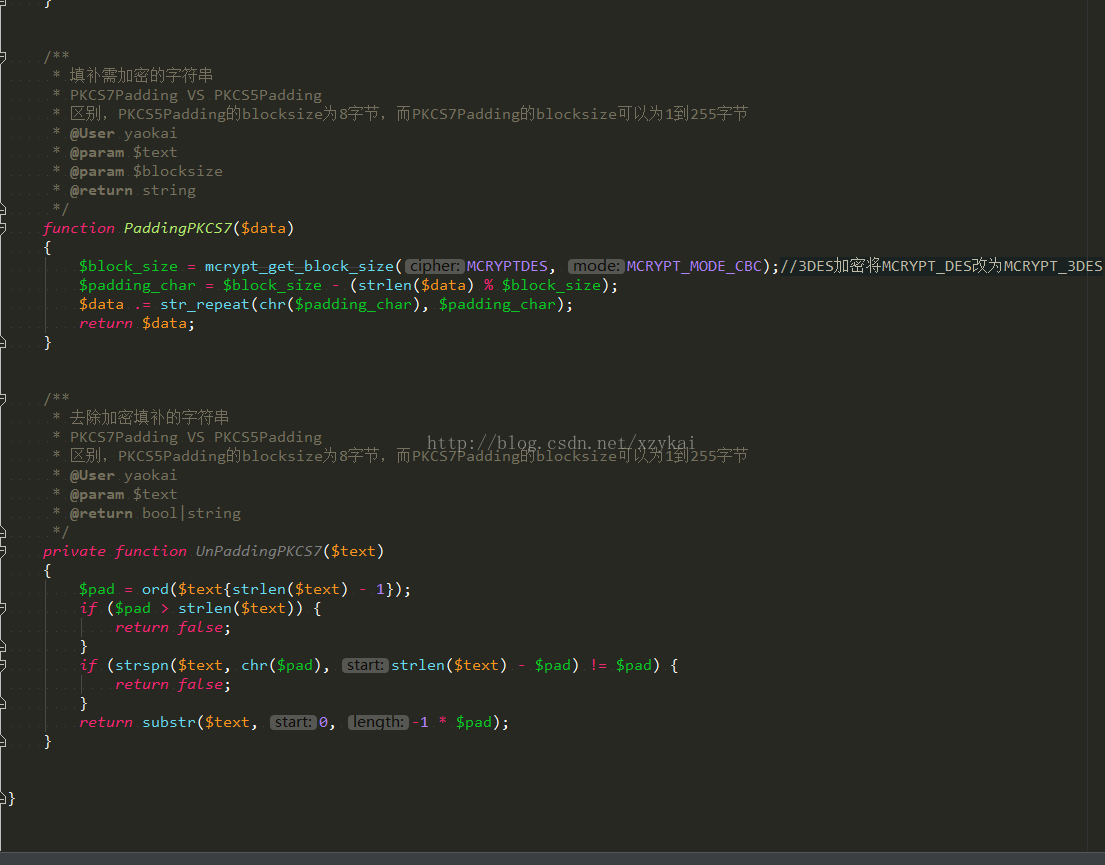Click '$pad' variable in 'ord' assignment line
This screenshot has height=865, width=1105.
pyautogui.click(x=97, y=589)
